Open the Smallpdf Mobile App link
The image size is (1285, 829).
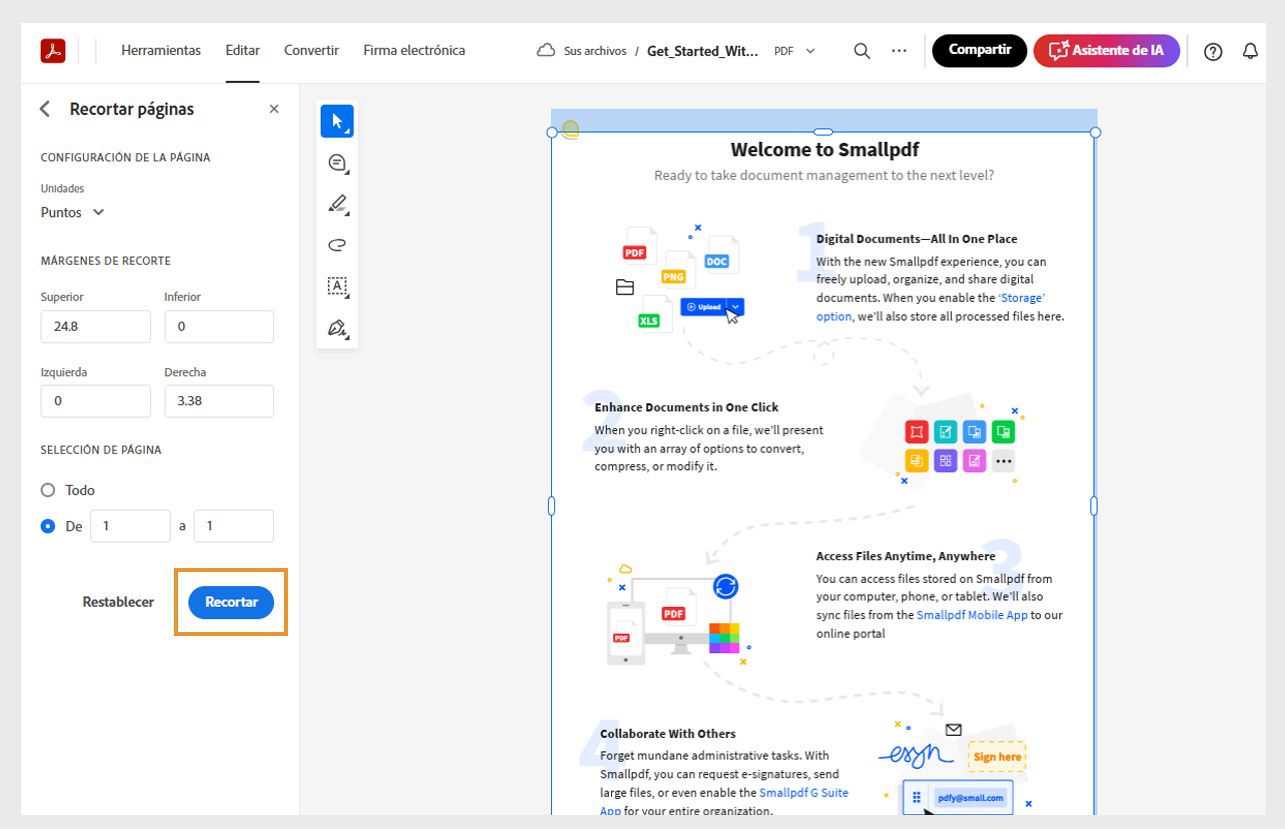pyautogui.click(x=972, y=615)
